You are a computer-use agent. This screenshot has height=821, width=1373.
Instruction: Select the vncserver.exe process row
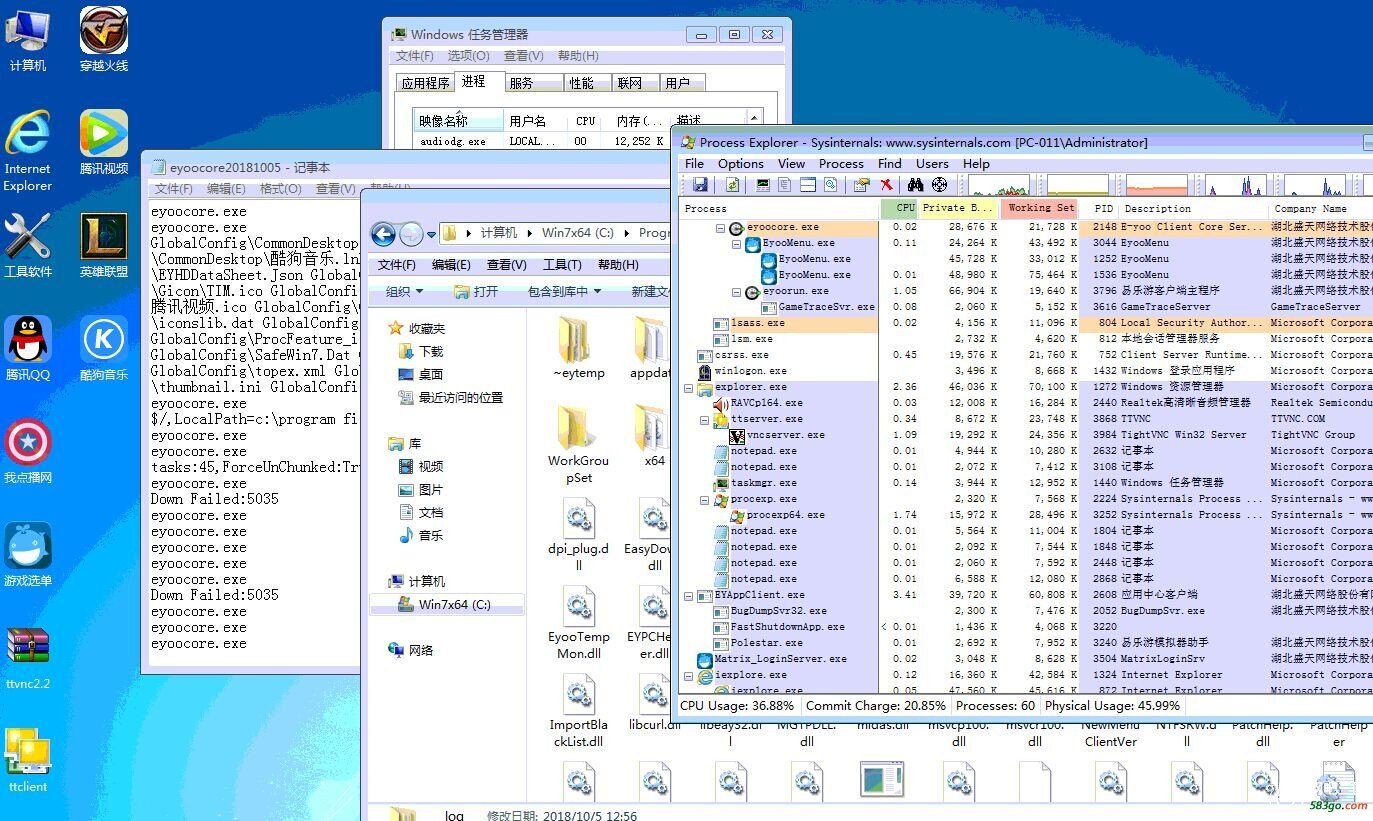click(1026, 435)
